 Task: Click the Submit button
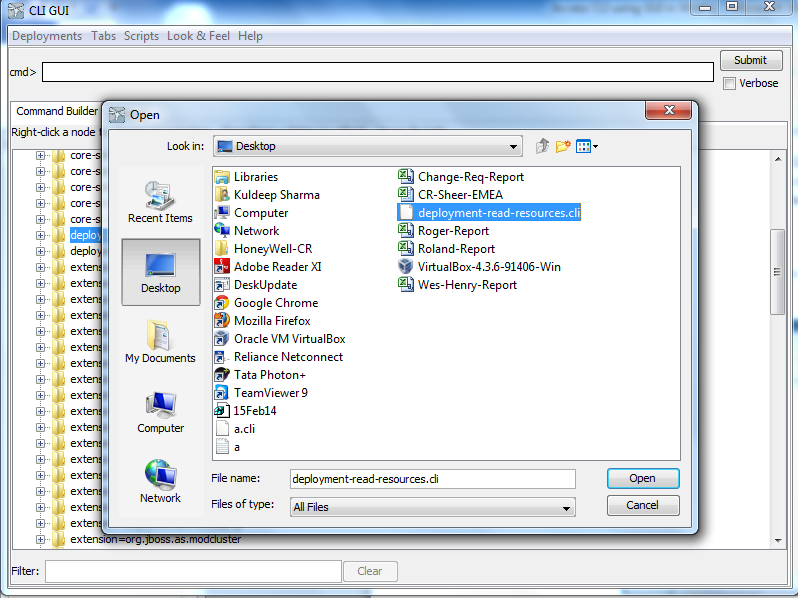pos(751,60)
